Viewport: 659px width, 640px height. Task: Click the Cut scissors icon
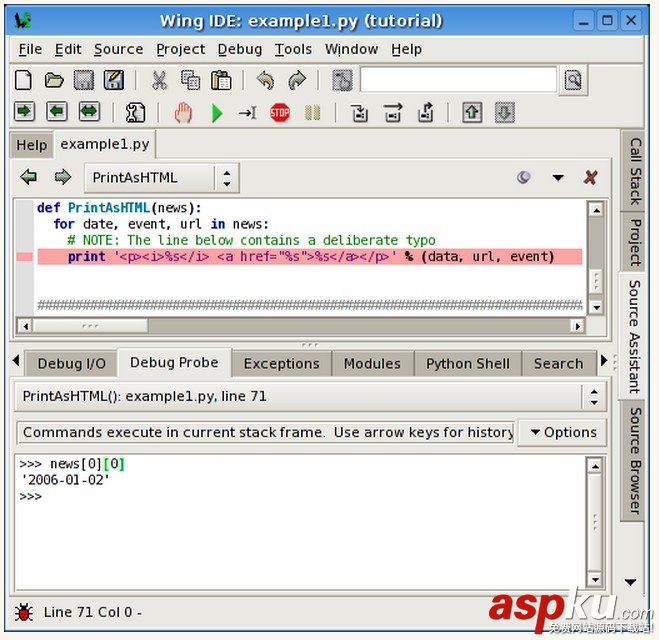click(159, 80)
